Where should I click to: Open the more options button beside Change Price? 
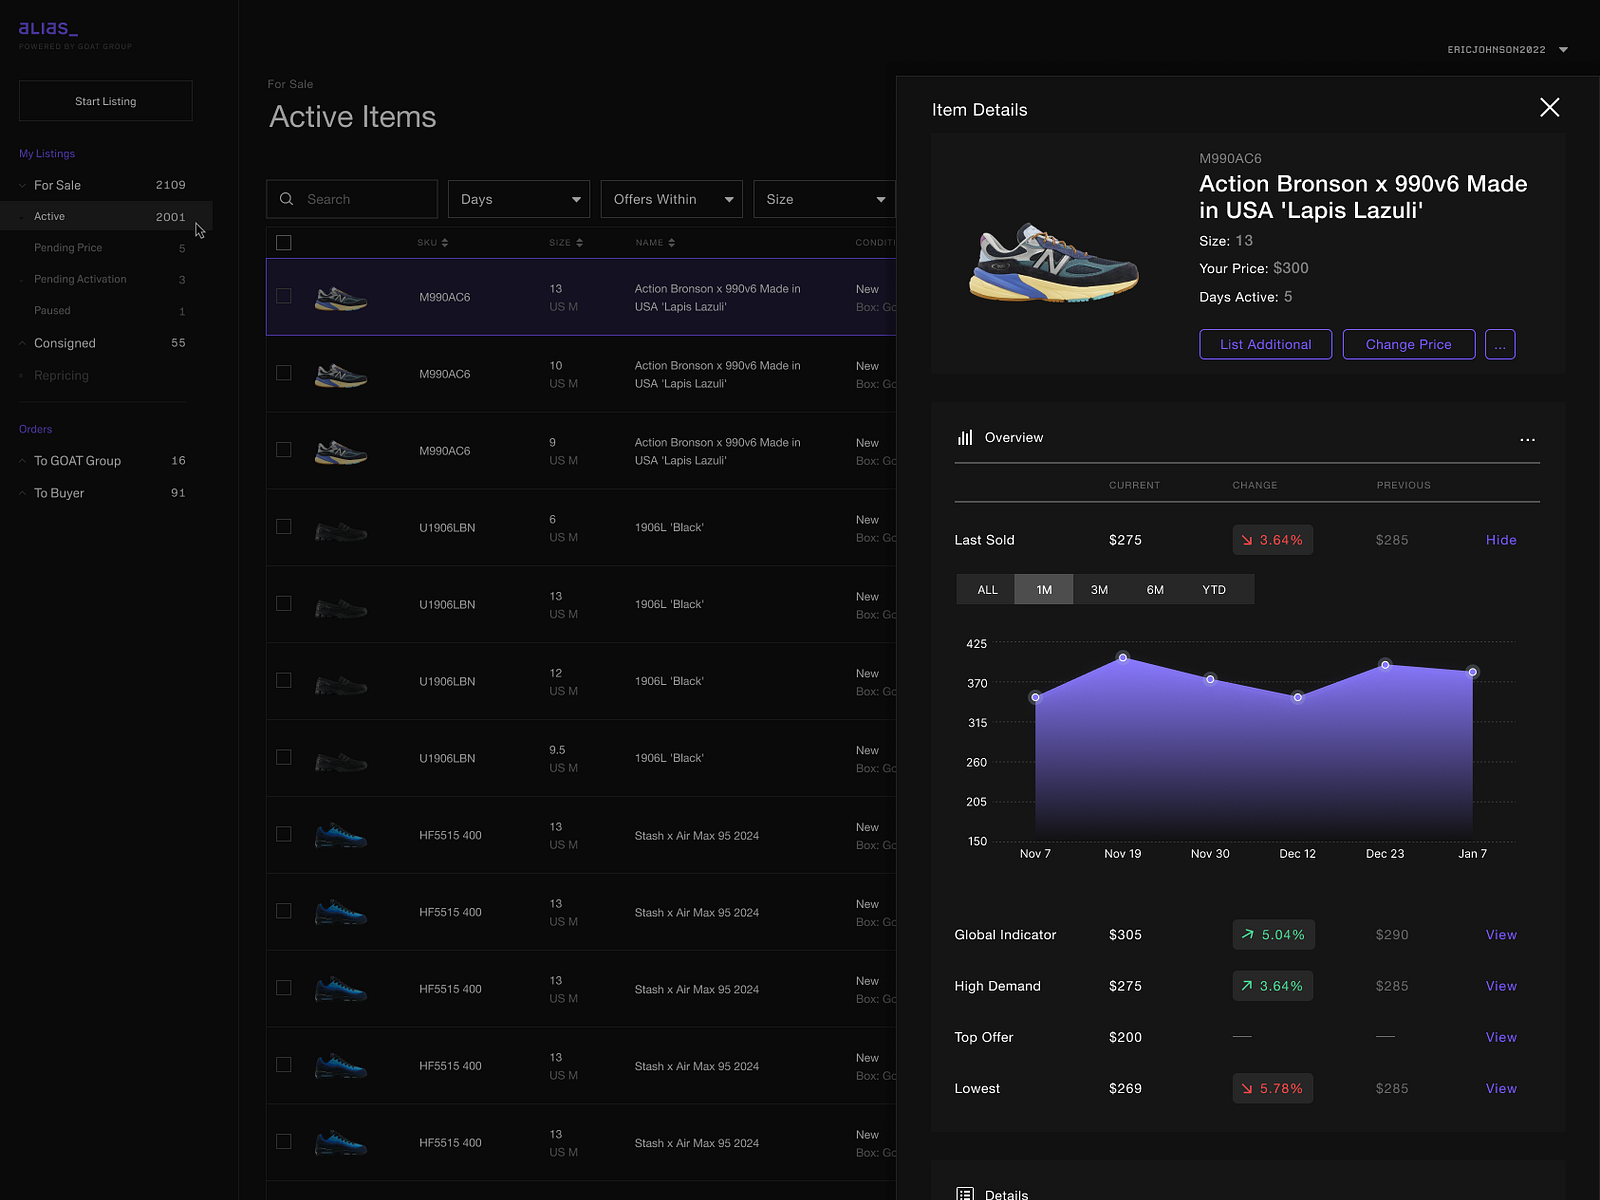pyautogui.click(x=1500, y=344)
